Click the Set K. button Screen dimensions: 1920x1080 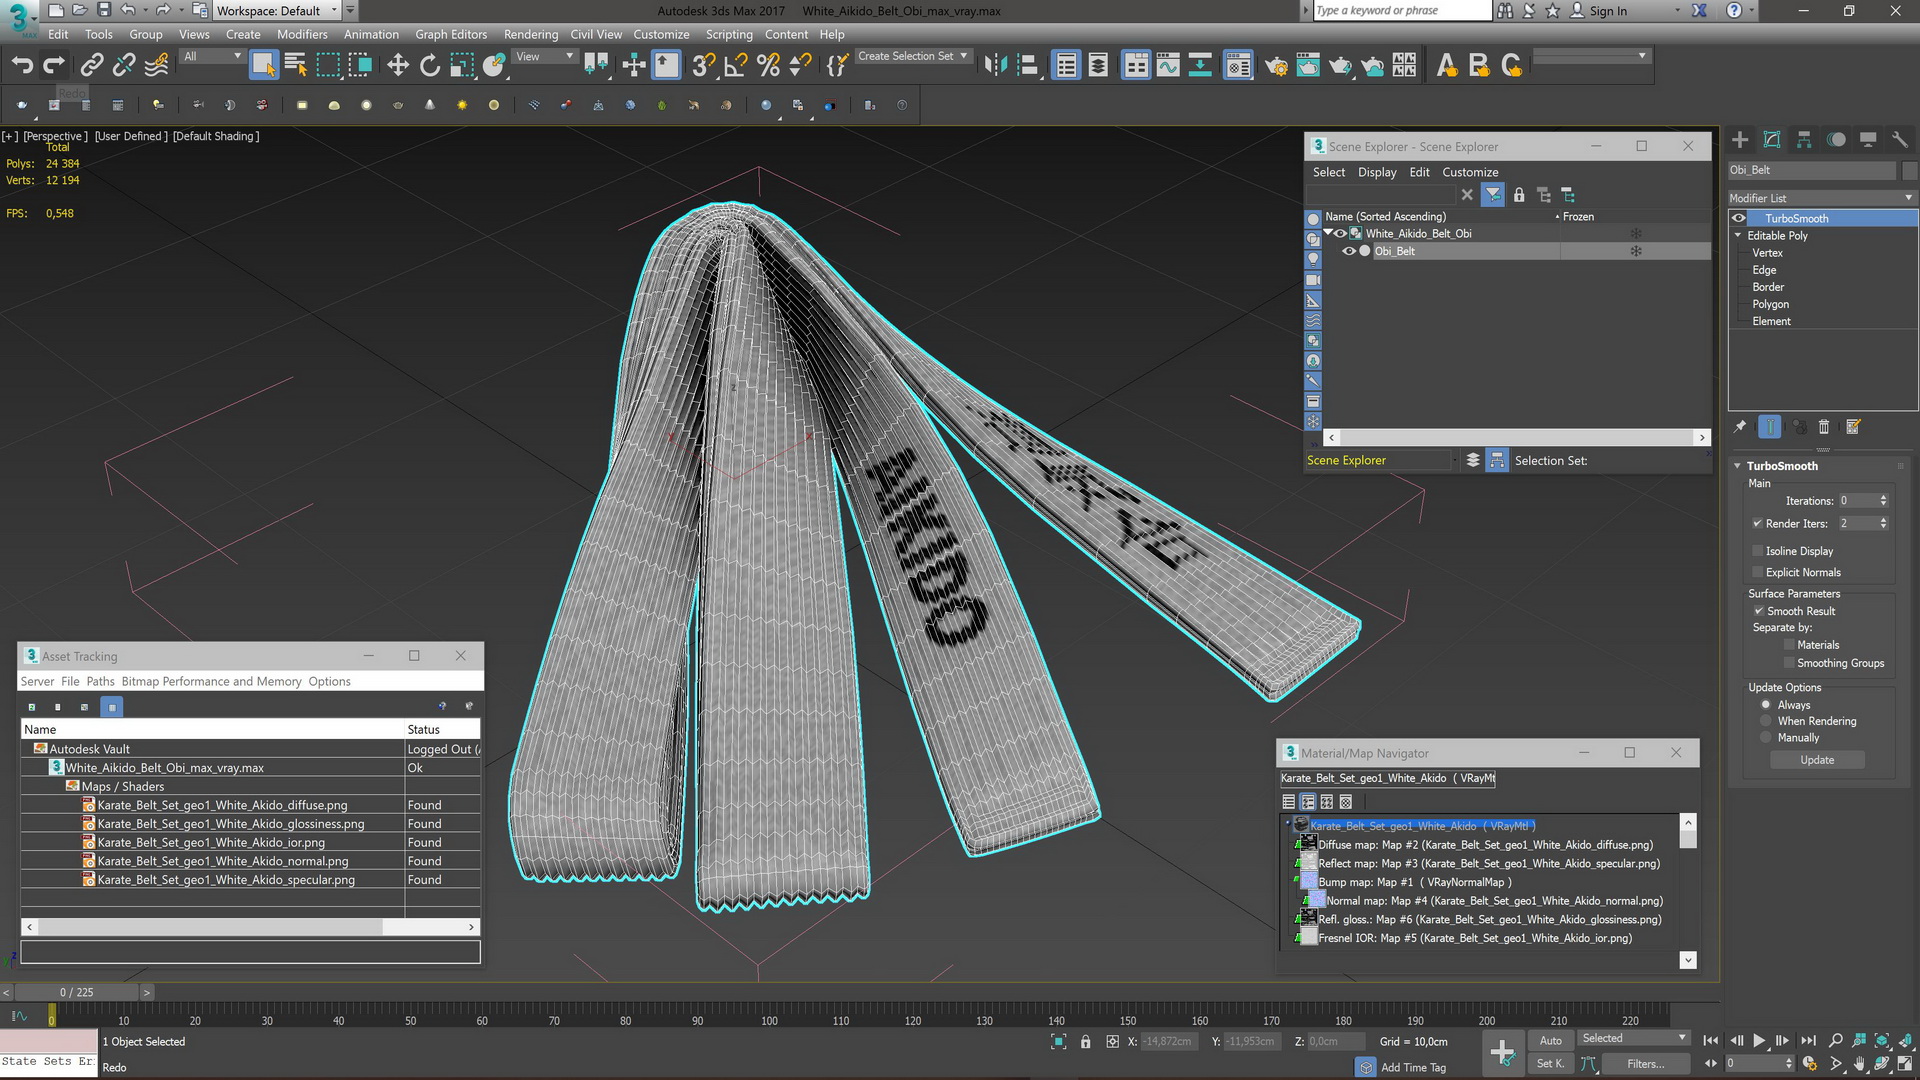pos(1551,1064)
